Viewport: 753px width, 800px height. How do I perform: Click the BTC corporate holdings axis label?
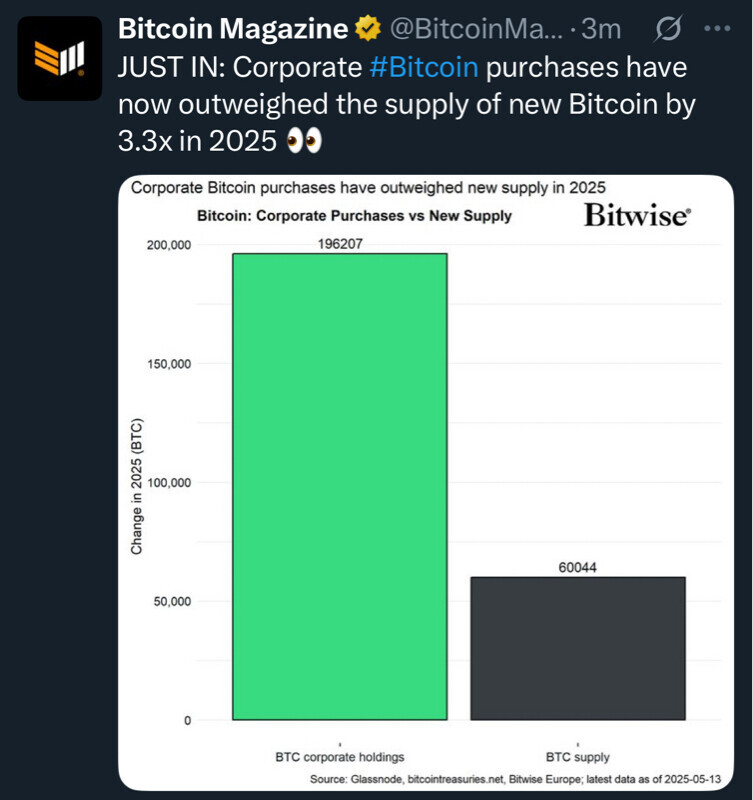pyautogui.click(x=339, y=757)
